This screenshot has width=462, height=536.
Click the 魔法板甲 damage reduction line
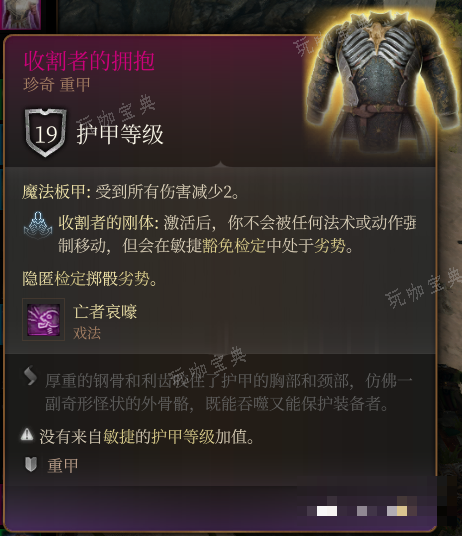coord(131,191)
